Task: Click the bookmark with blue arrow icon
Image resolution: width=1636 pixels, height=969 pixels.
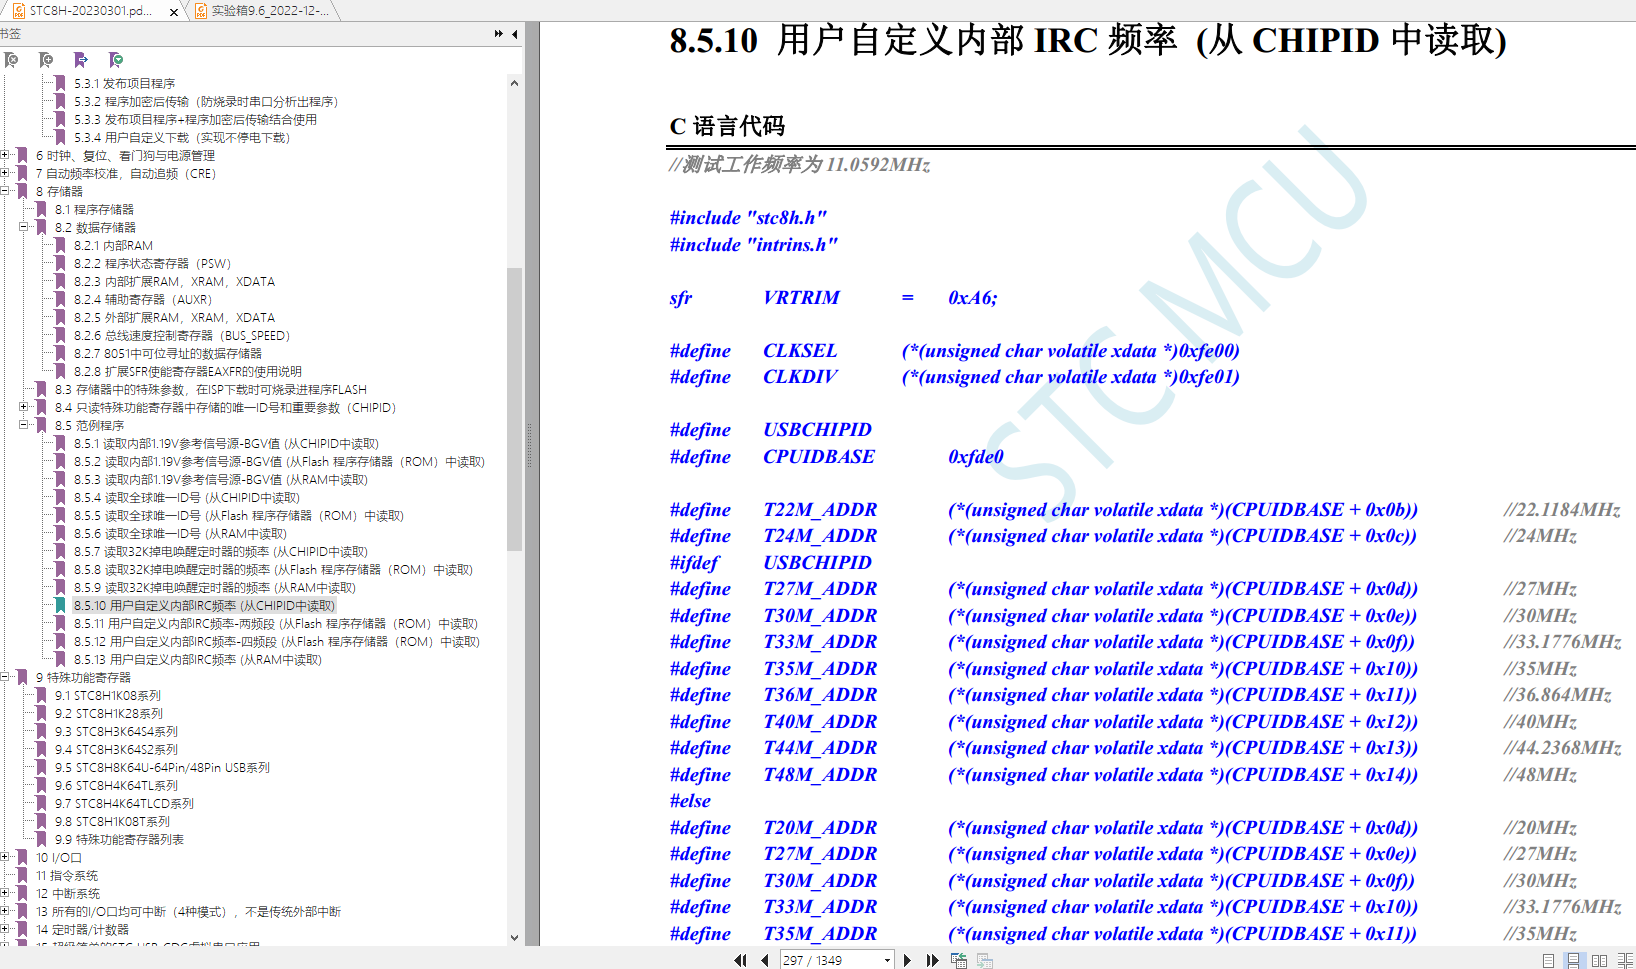Action: click(81, 60)
